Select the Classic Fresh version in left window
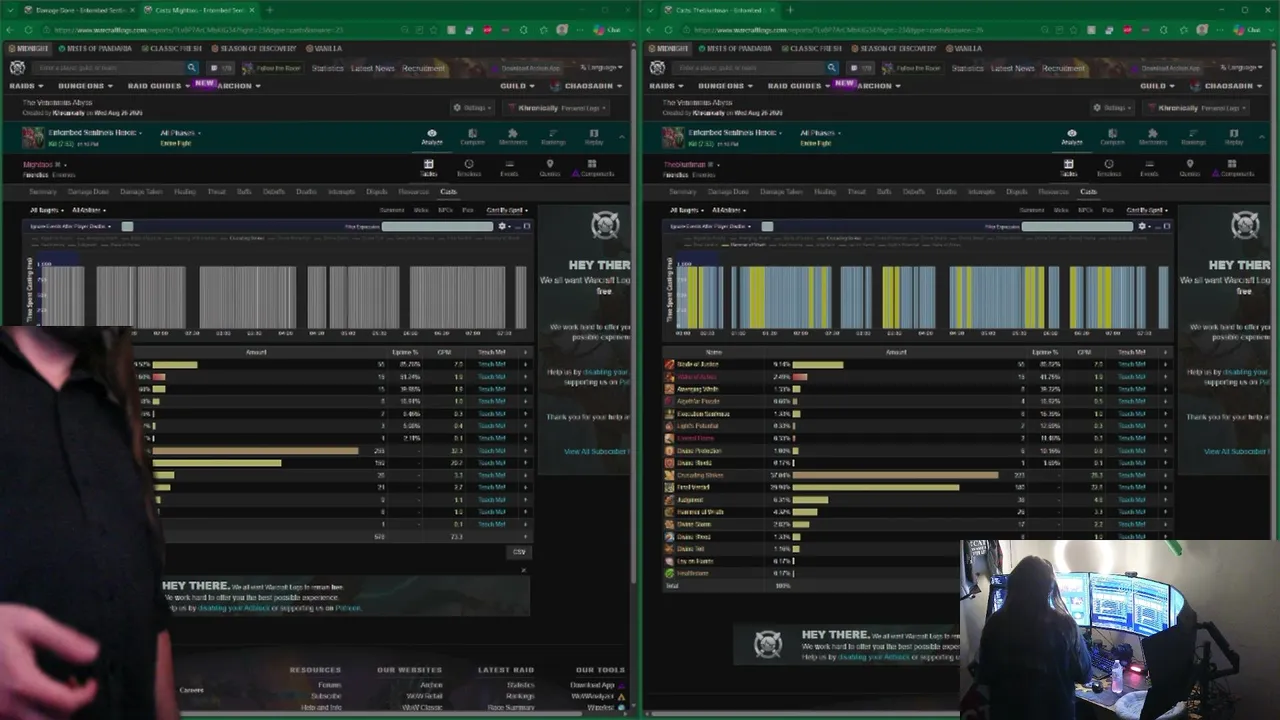This screenshot has height=720, width=1280. [172, 48]
